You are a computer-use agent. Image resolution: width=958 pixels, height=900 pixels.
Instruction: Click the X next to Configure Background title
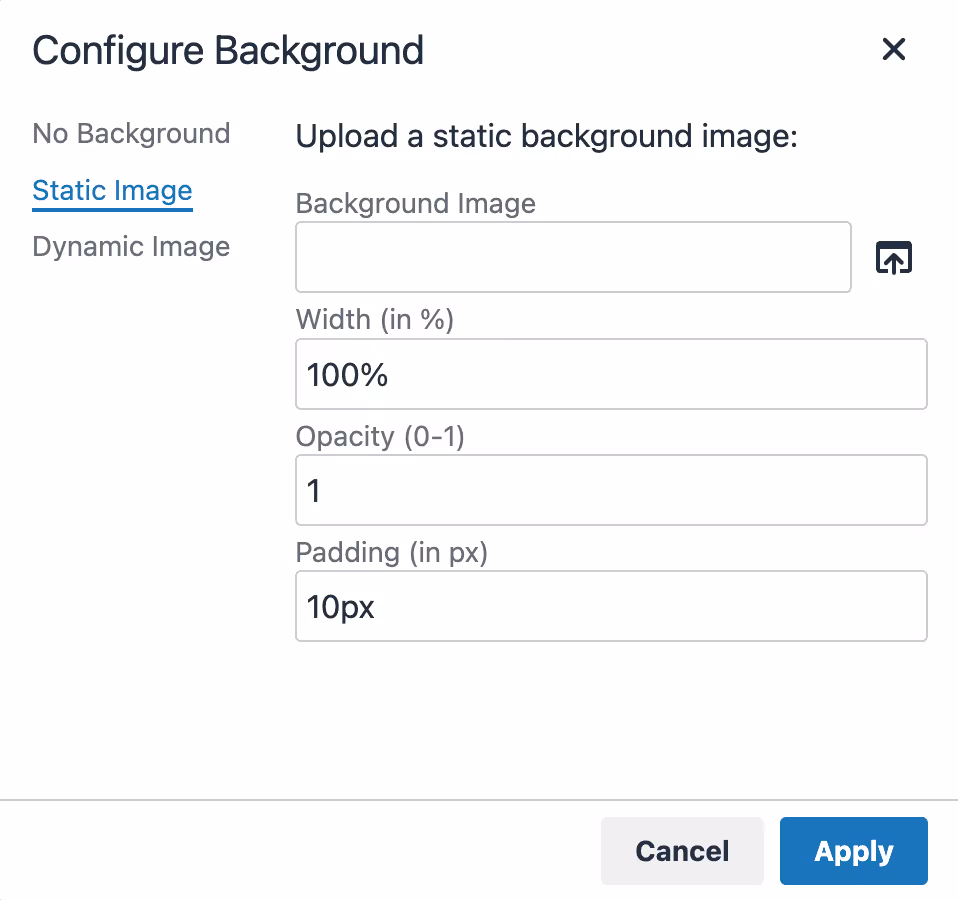point(893,49)
